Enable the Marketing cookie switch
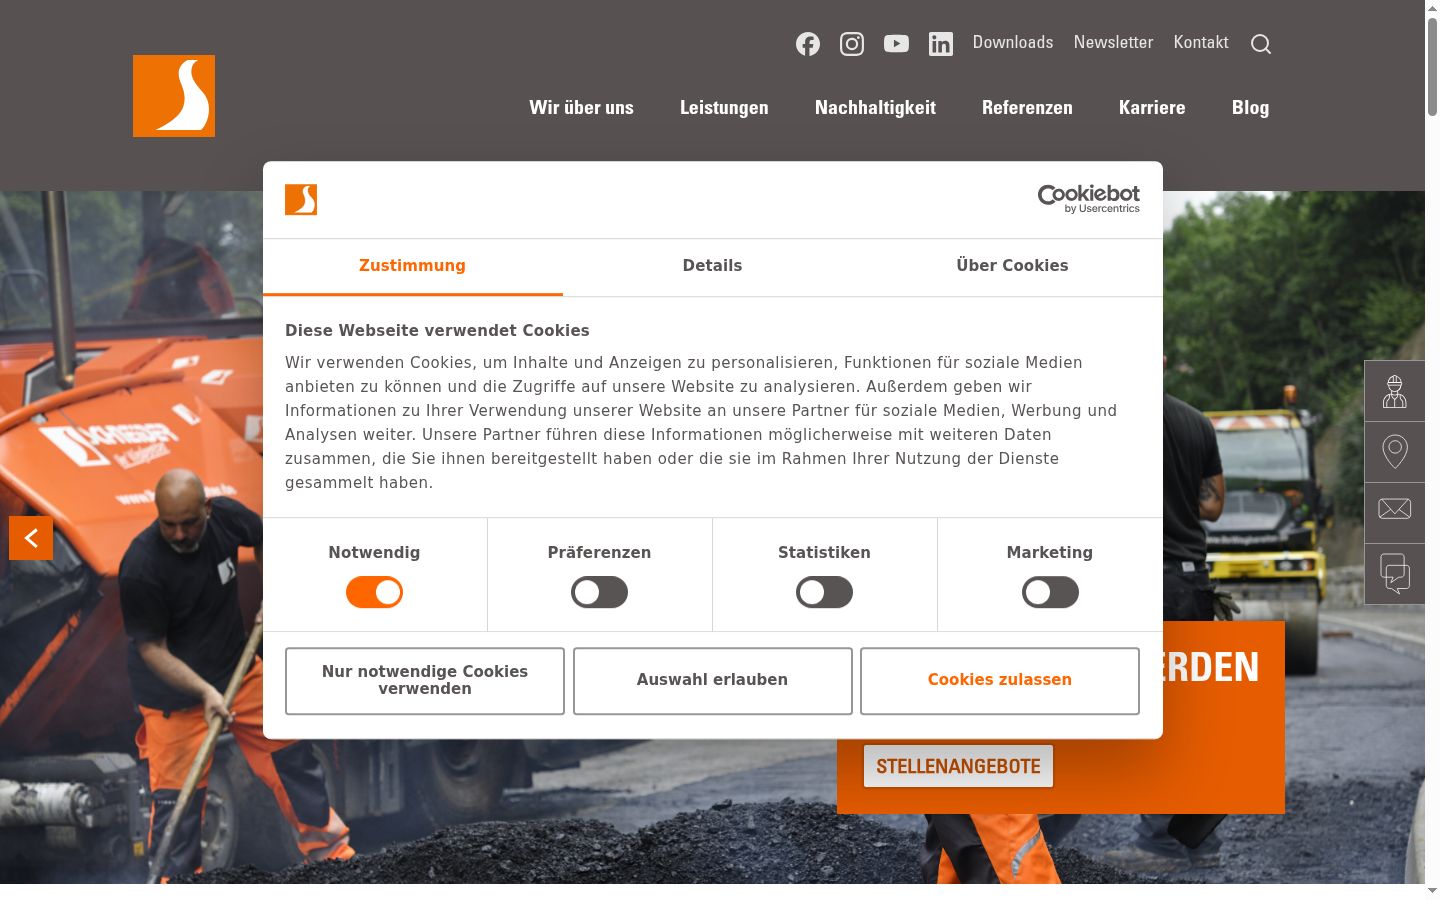Viewport: 1440px width, 900px height. 1050,592
